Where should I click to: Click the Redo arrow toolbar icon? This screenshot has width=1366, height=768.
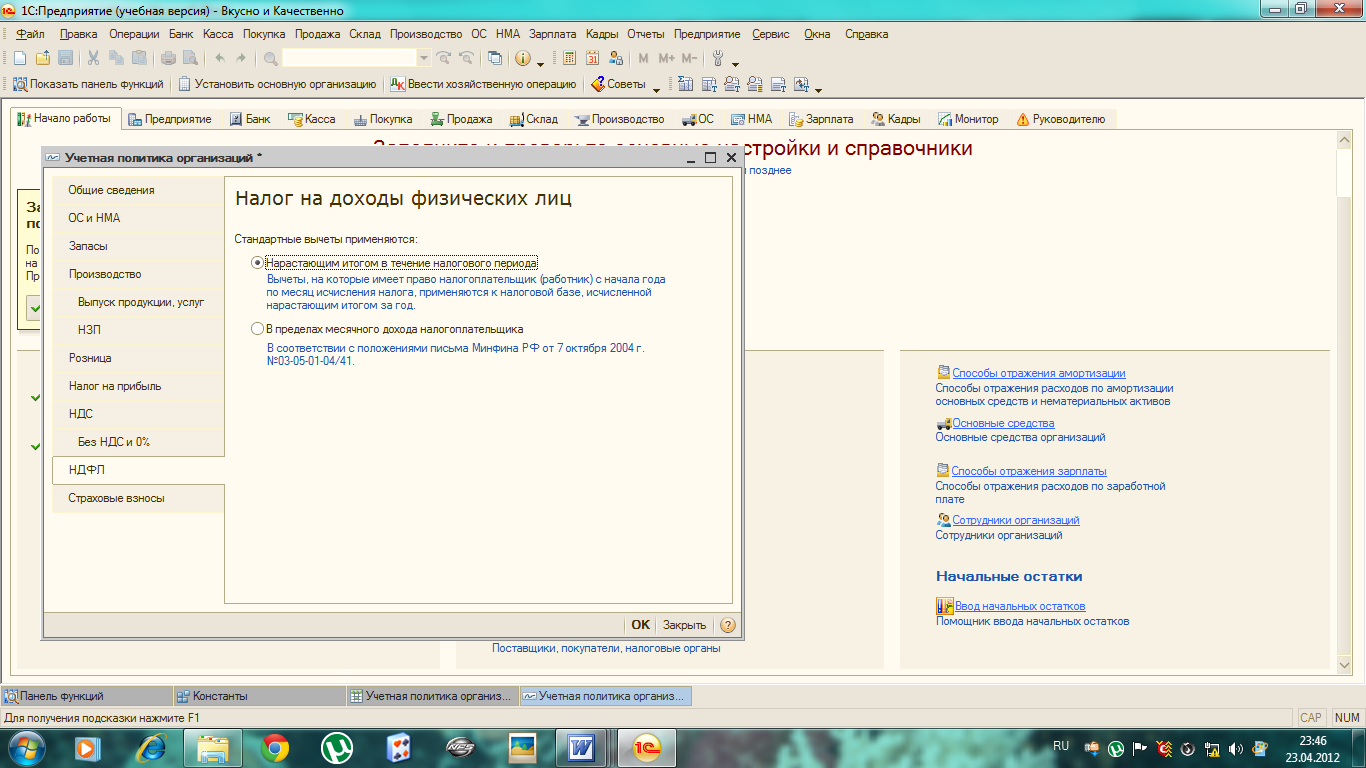click(241, 59)
